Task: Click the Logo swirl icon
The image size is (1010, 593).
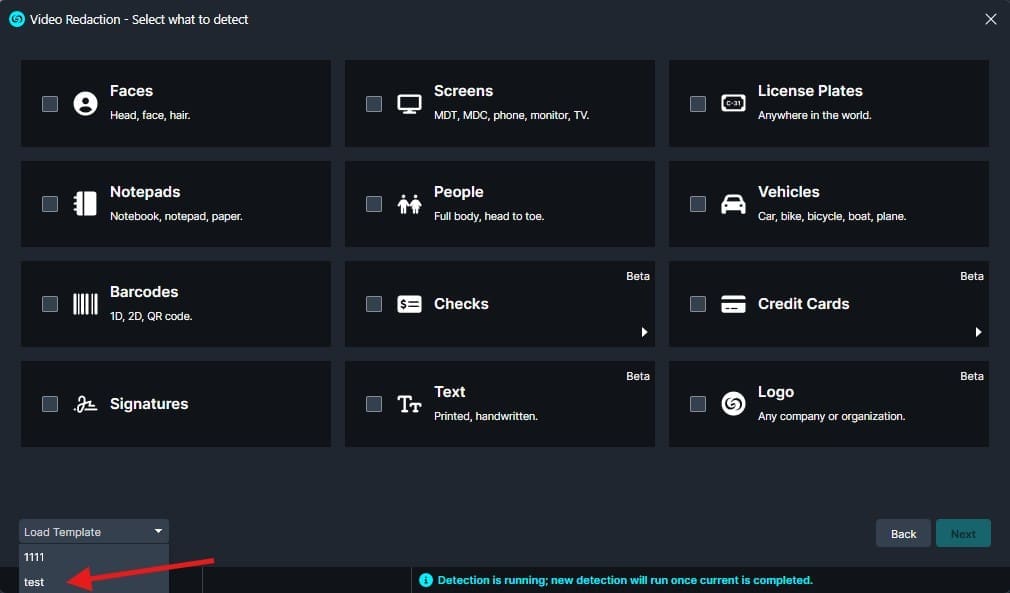Action: [x=733, y=404]
